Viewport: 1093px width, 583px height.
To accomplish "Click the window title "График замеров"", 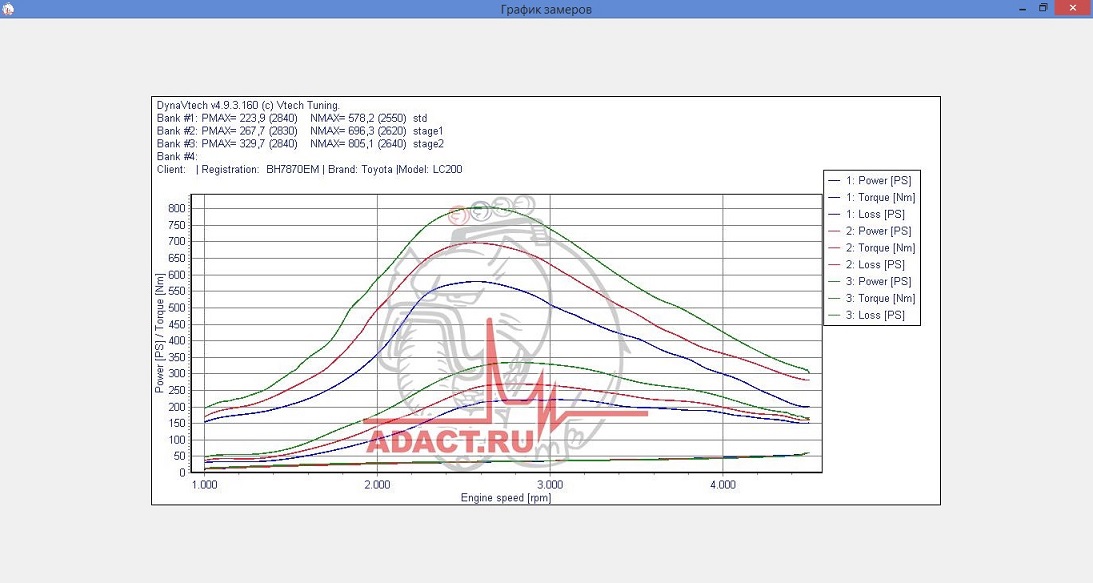I will click(x=546, y=9).
